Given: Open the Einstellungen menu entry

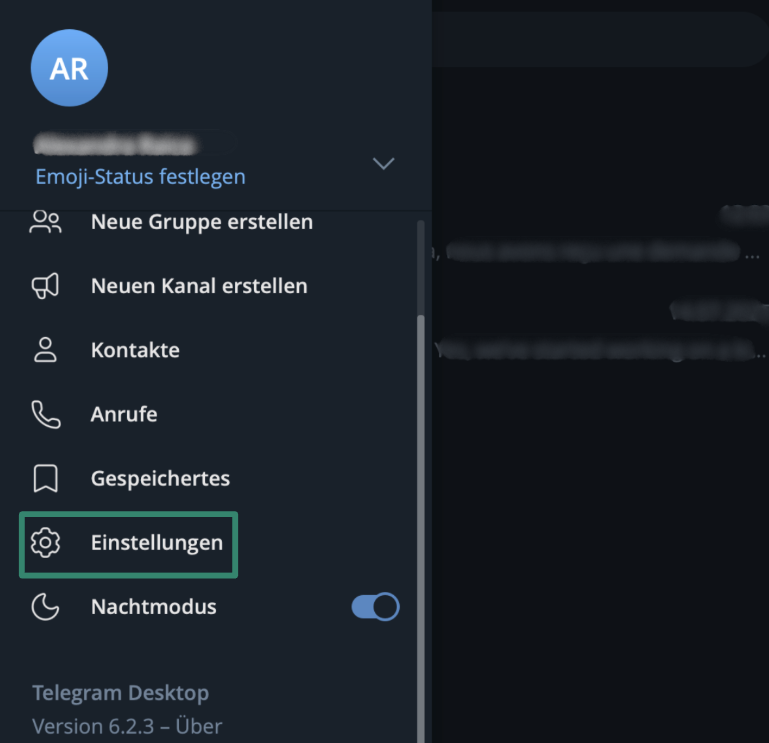Looking at the screenshot, I should click(156, 543).
